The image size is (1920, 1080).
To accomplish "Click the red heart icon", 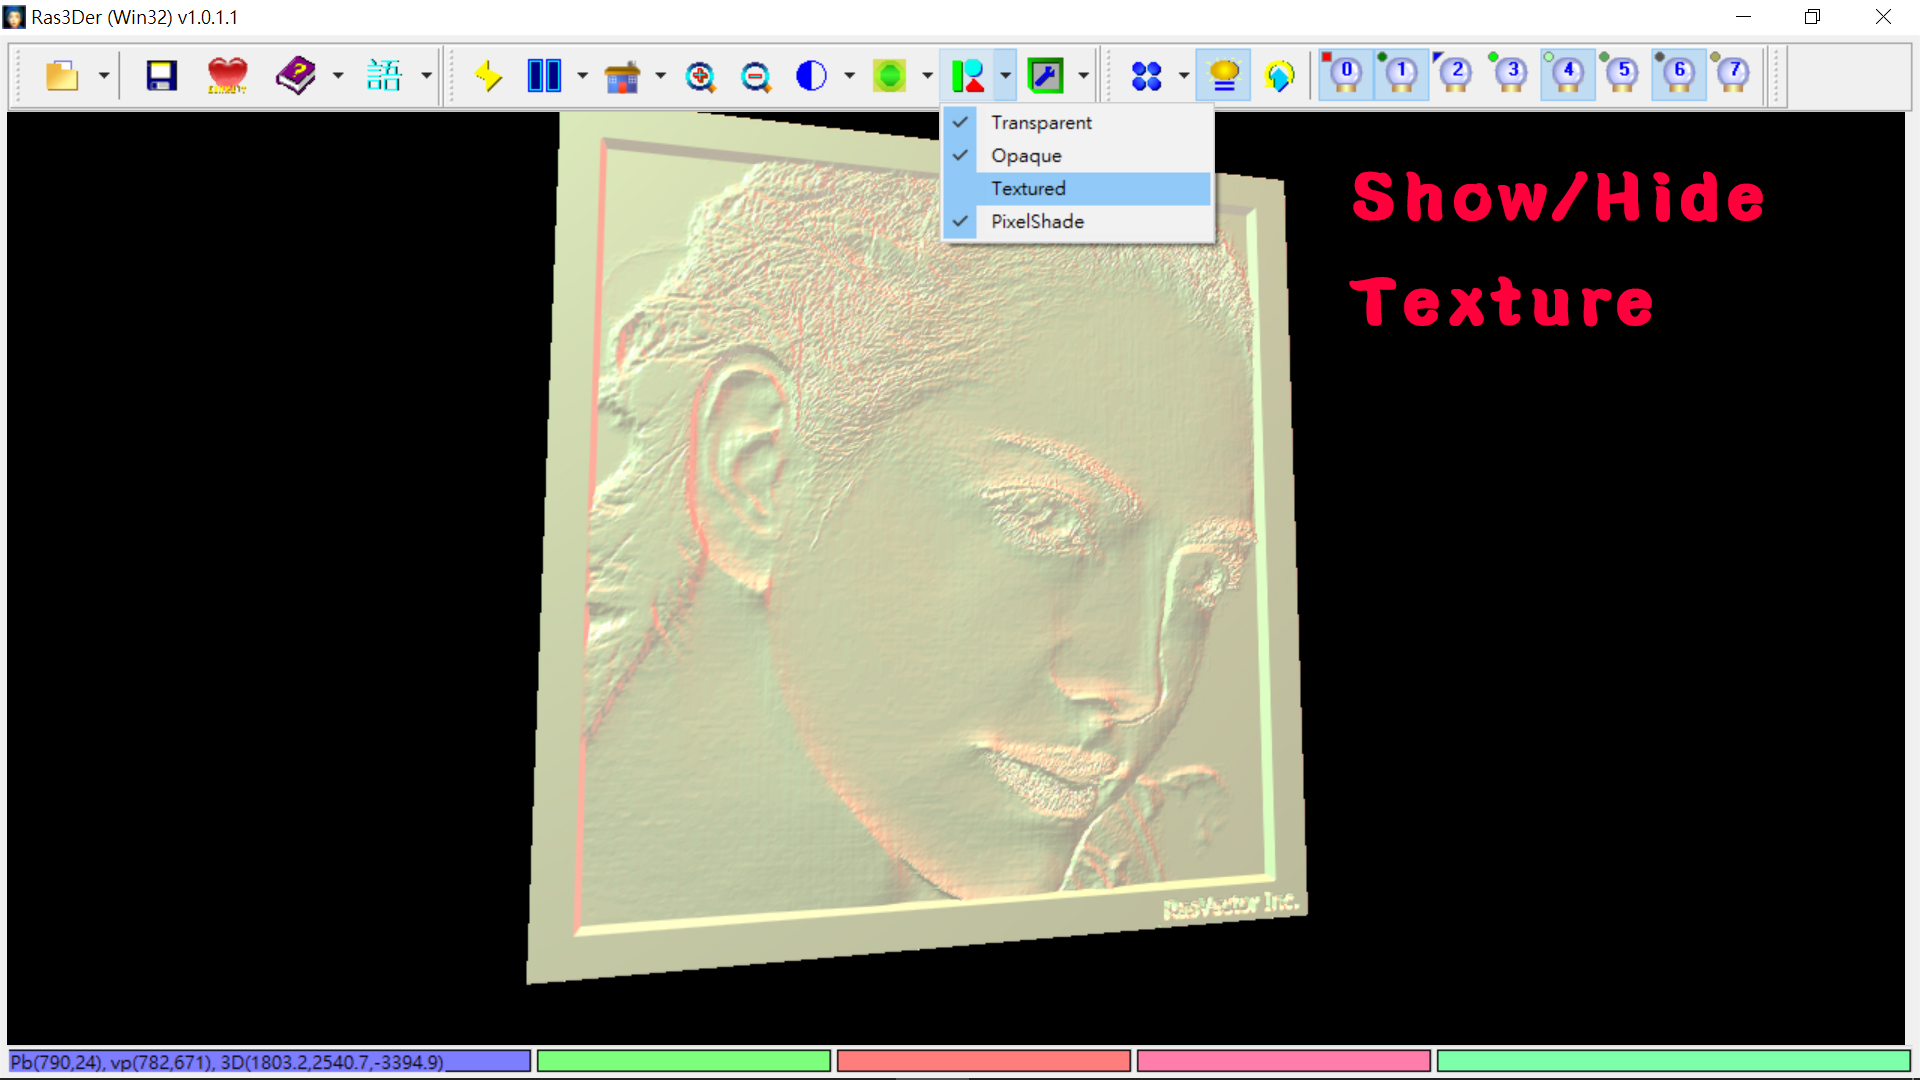I will coord(227,76).
